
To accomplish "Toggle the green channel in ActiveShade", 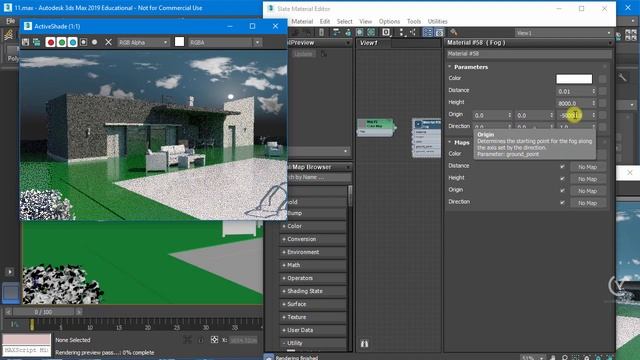I will tap(62, 42).
